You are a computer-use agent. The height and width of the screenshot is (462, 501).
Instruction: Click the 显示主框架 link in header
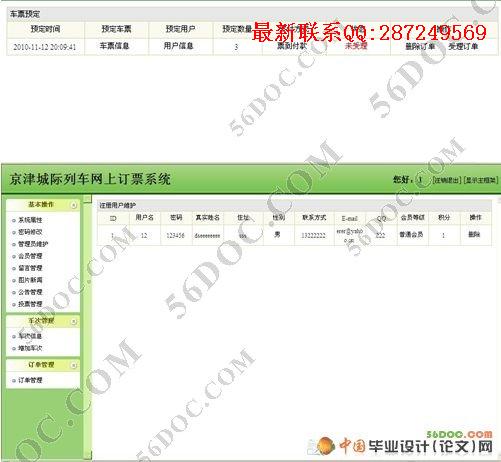click(481, 180)
